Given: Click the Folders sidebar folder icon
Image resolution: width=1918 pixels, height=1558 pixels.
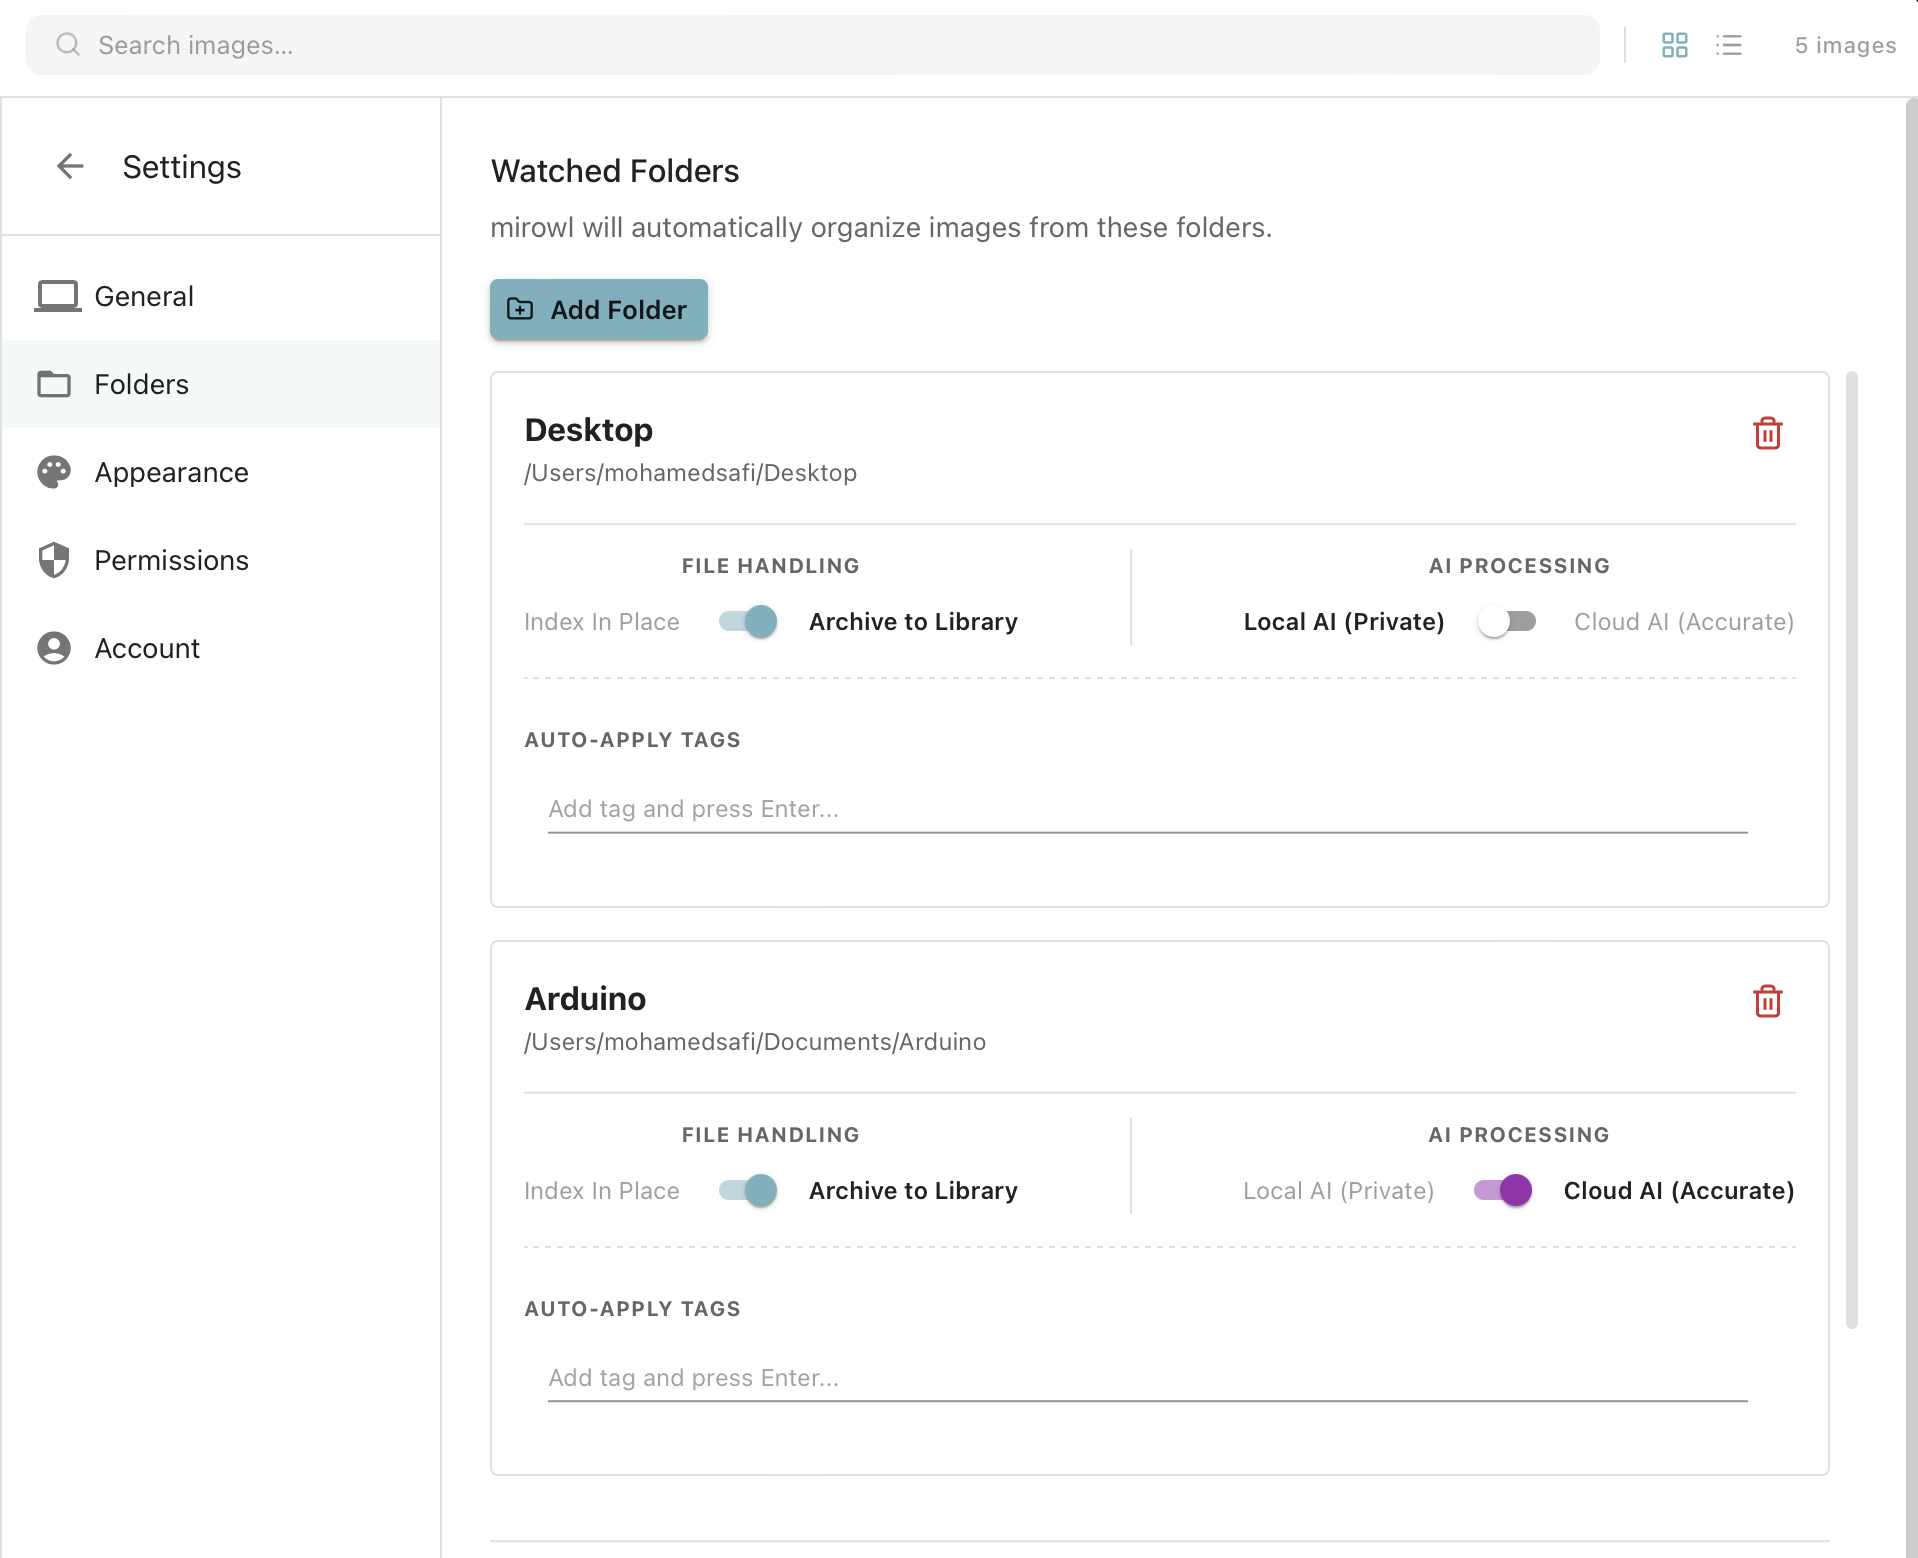Looking at the screenshot, I should (54, 384).
